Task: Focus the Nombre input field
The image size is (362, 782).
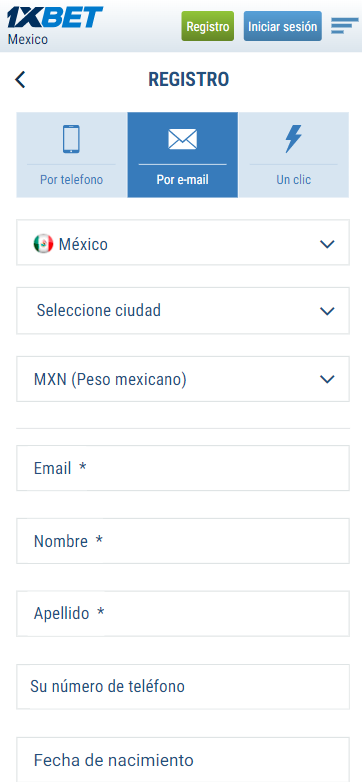Action: (x=183, y=541)
